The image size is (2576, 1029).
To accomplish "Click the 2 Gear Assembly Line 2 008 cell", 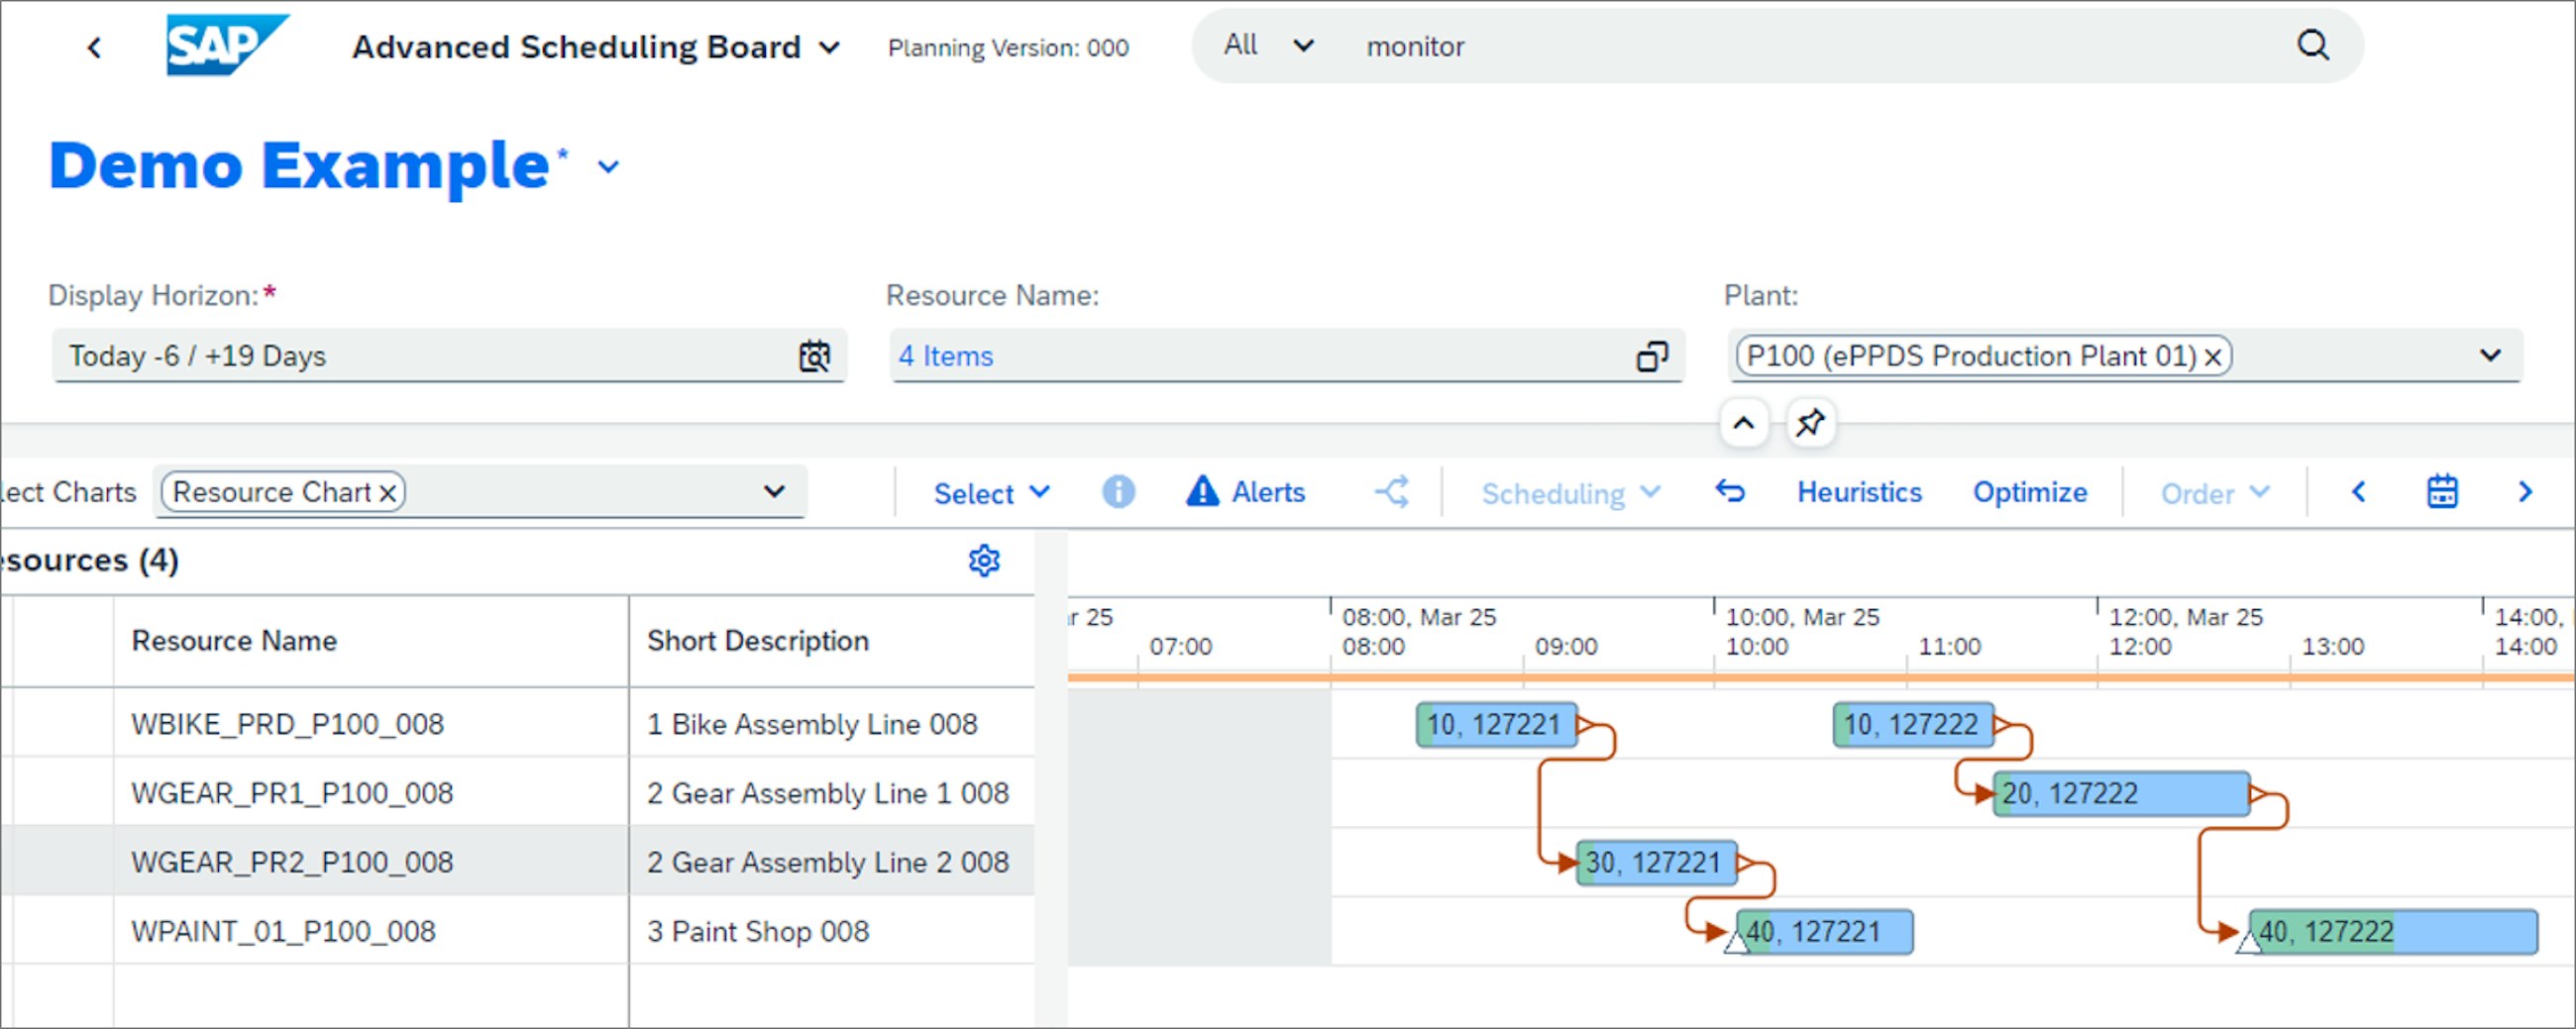I will point(832,861).
